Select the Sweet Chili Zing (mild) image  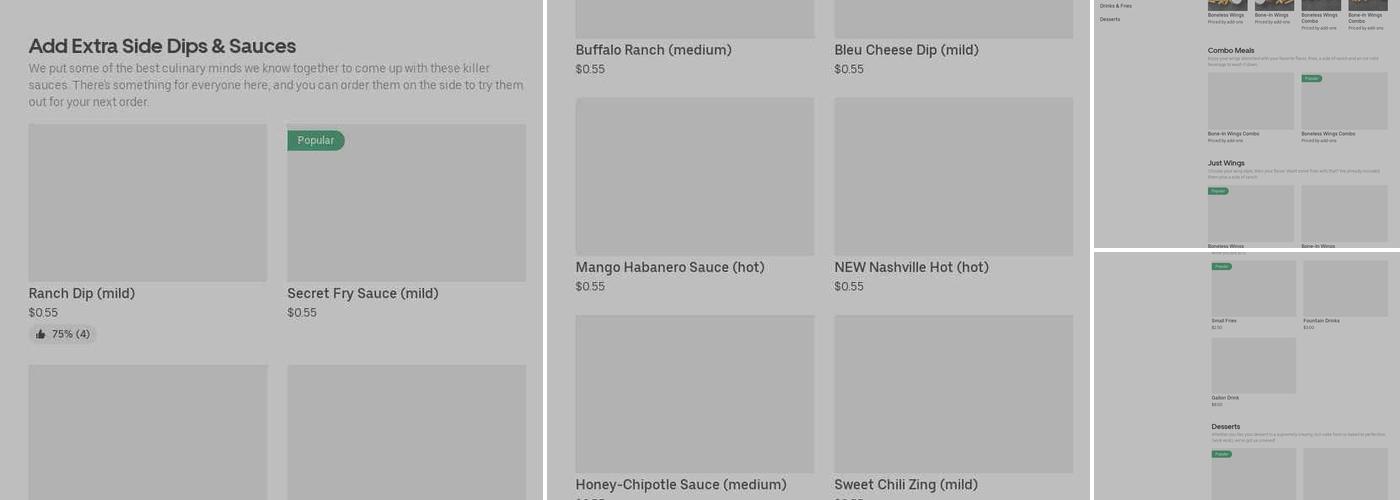[953, 394]
